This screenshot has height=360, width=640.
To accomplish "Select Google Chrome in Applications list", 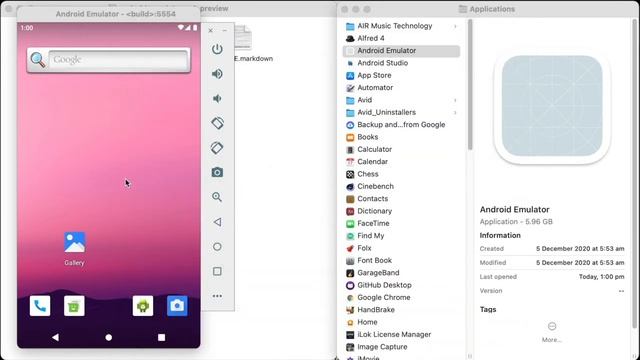I will pos(401,297).
